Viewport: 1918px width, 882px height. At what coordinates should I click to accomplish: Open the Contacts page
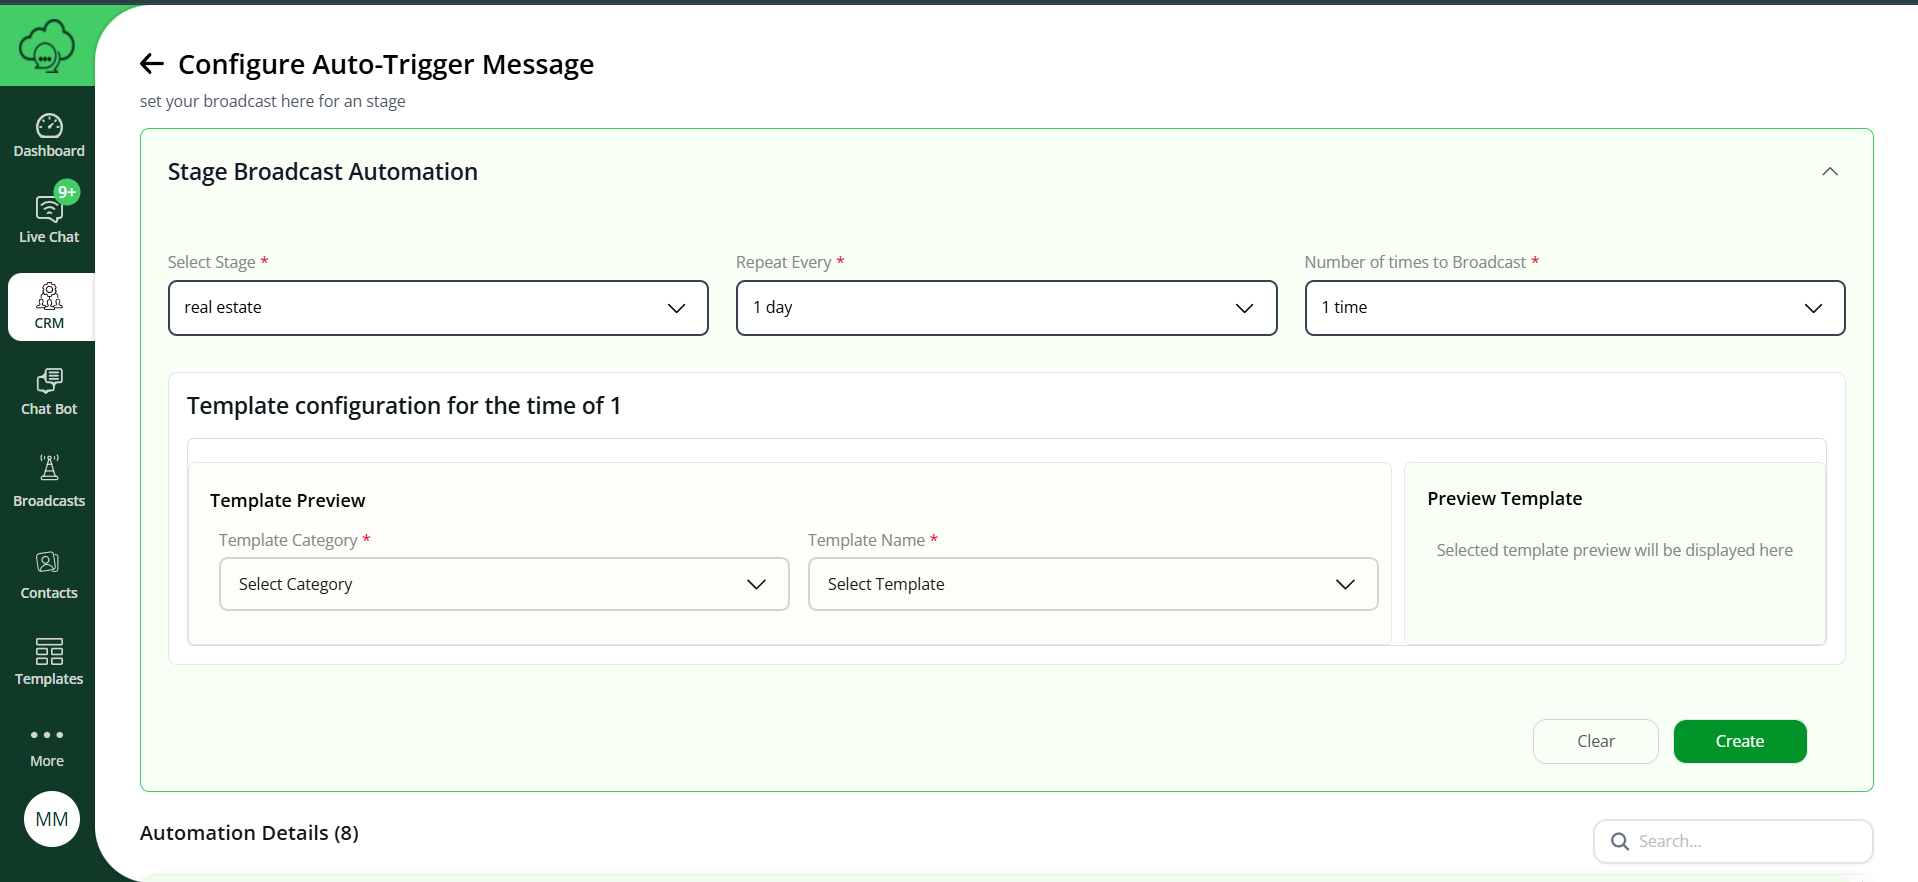[x=49, y=574]
